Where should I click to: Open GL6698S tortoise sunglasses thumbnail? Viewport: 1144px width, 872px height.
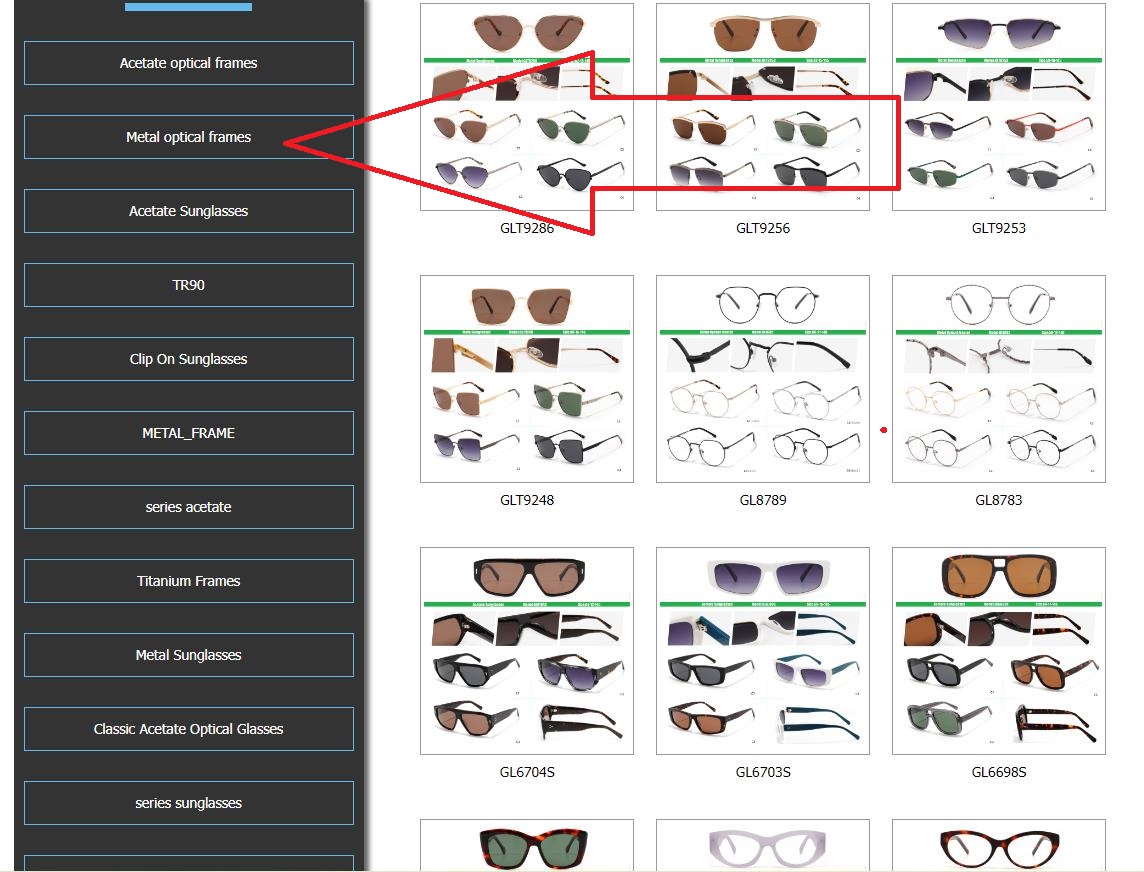(x=998, y=651)
